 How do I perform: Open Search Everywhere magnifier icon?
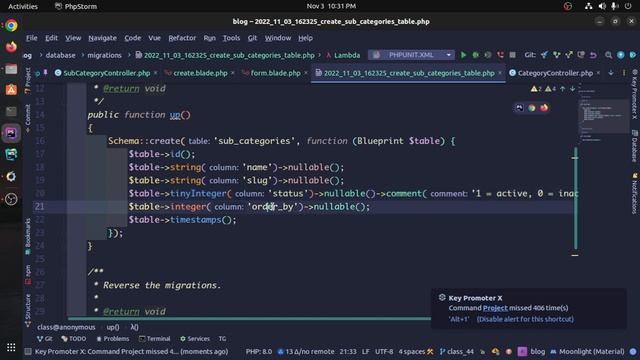click(x=608, y=55)
